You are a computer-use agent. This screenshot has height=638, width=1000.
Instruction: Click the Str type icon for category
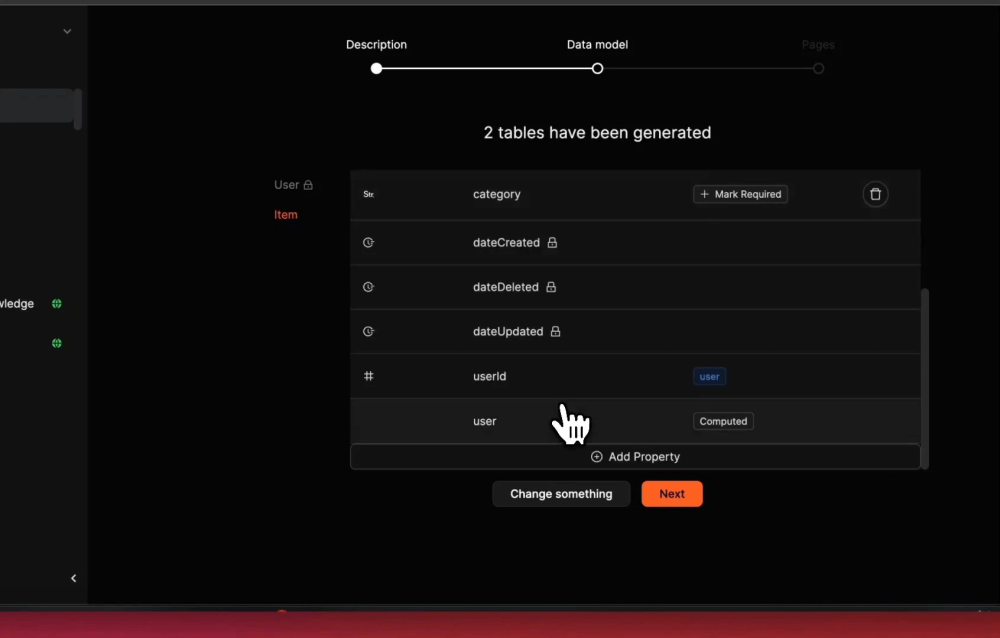click(369, 194)
